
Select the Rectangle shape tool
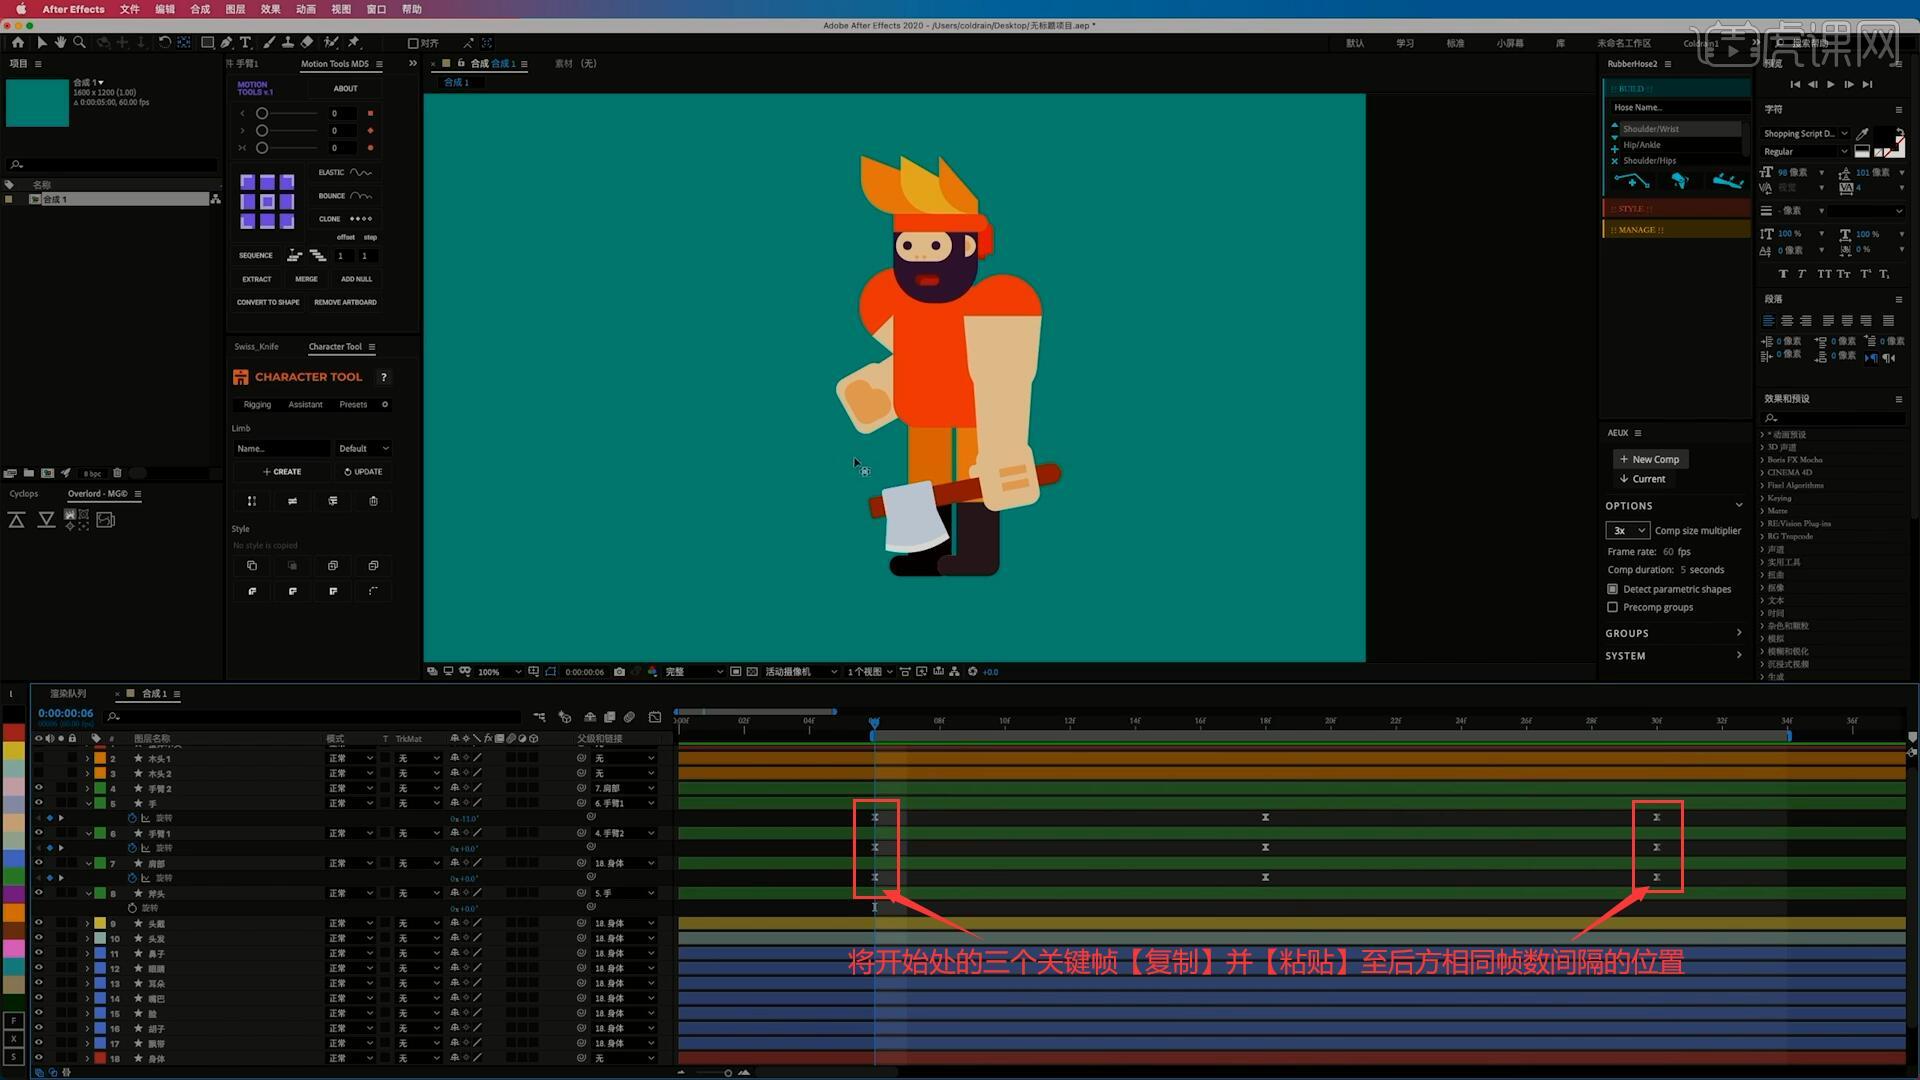pos(207,43)
